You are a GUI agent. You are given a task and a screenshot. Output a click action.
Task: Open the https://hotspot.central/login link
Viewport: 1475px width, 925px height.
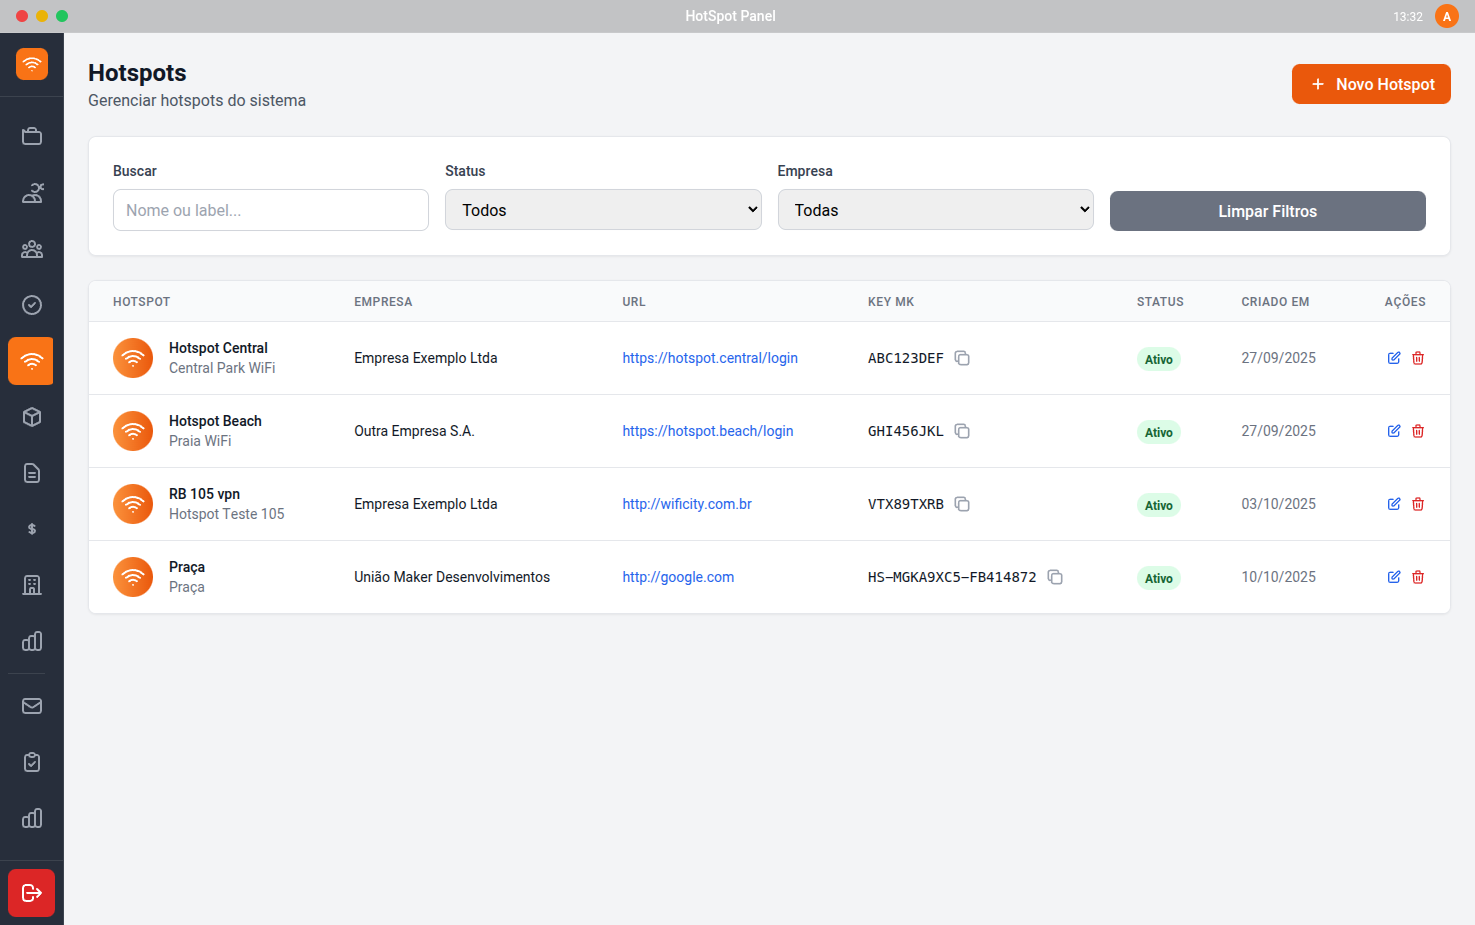click(x=710, y=358)
